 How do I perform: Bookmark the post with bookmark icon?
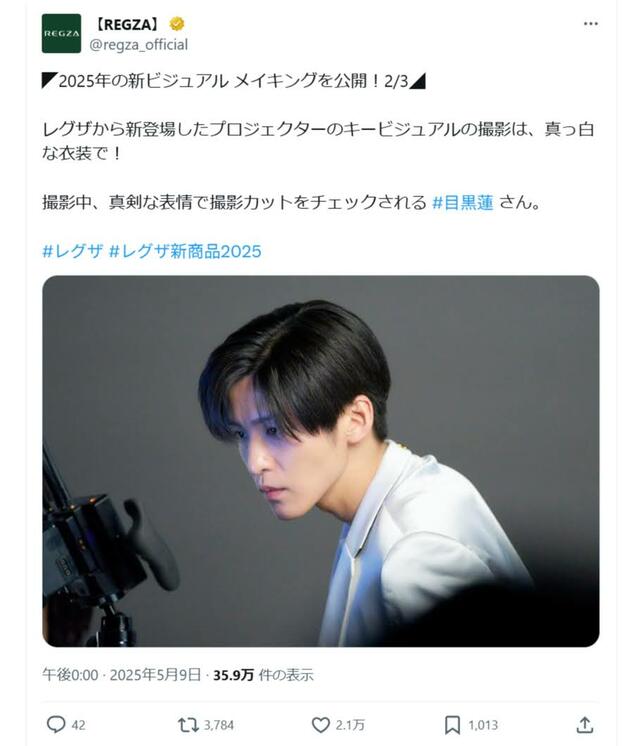coord(452,725)
